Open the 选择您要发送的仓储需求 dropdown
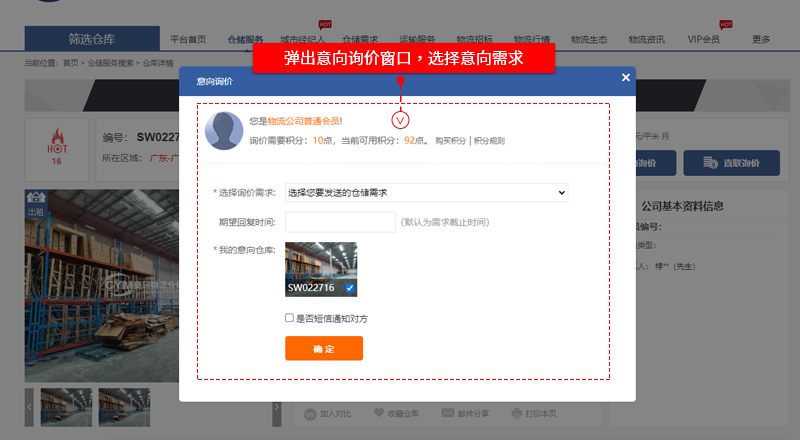This screenshot has height=440, width=800. tap(426, 192)
